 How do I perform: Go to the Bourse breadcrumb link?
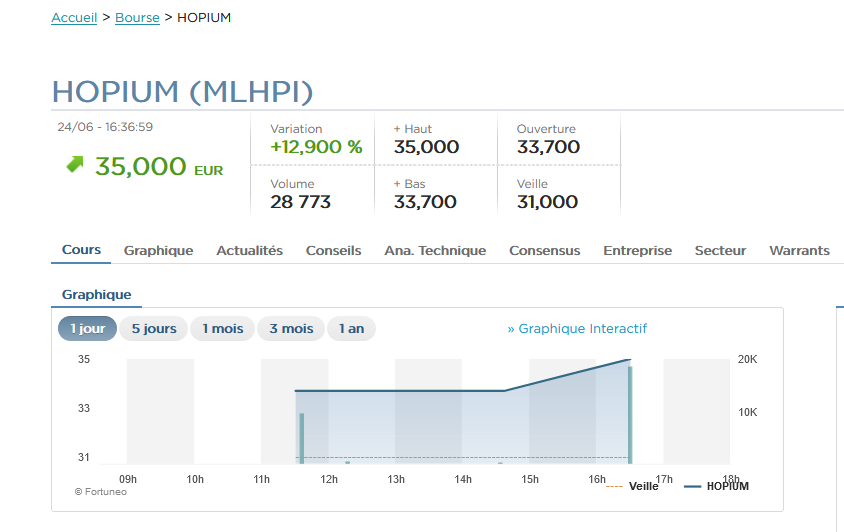[x=137, y=18]
